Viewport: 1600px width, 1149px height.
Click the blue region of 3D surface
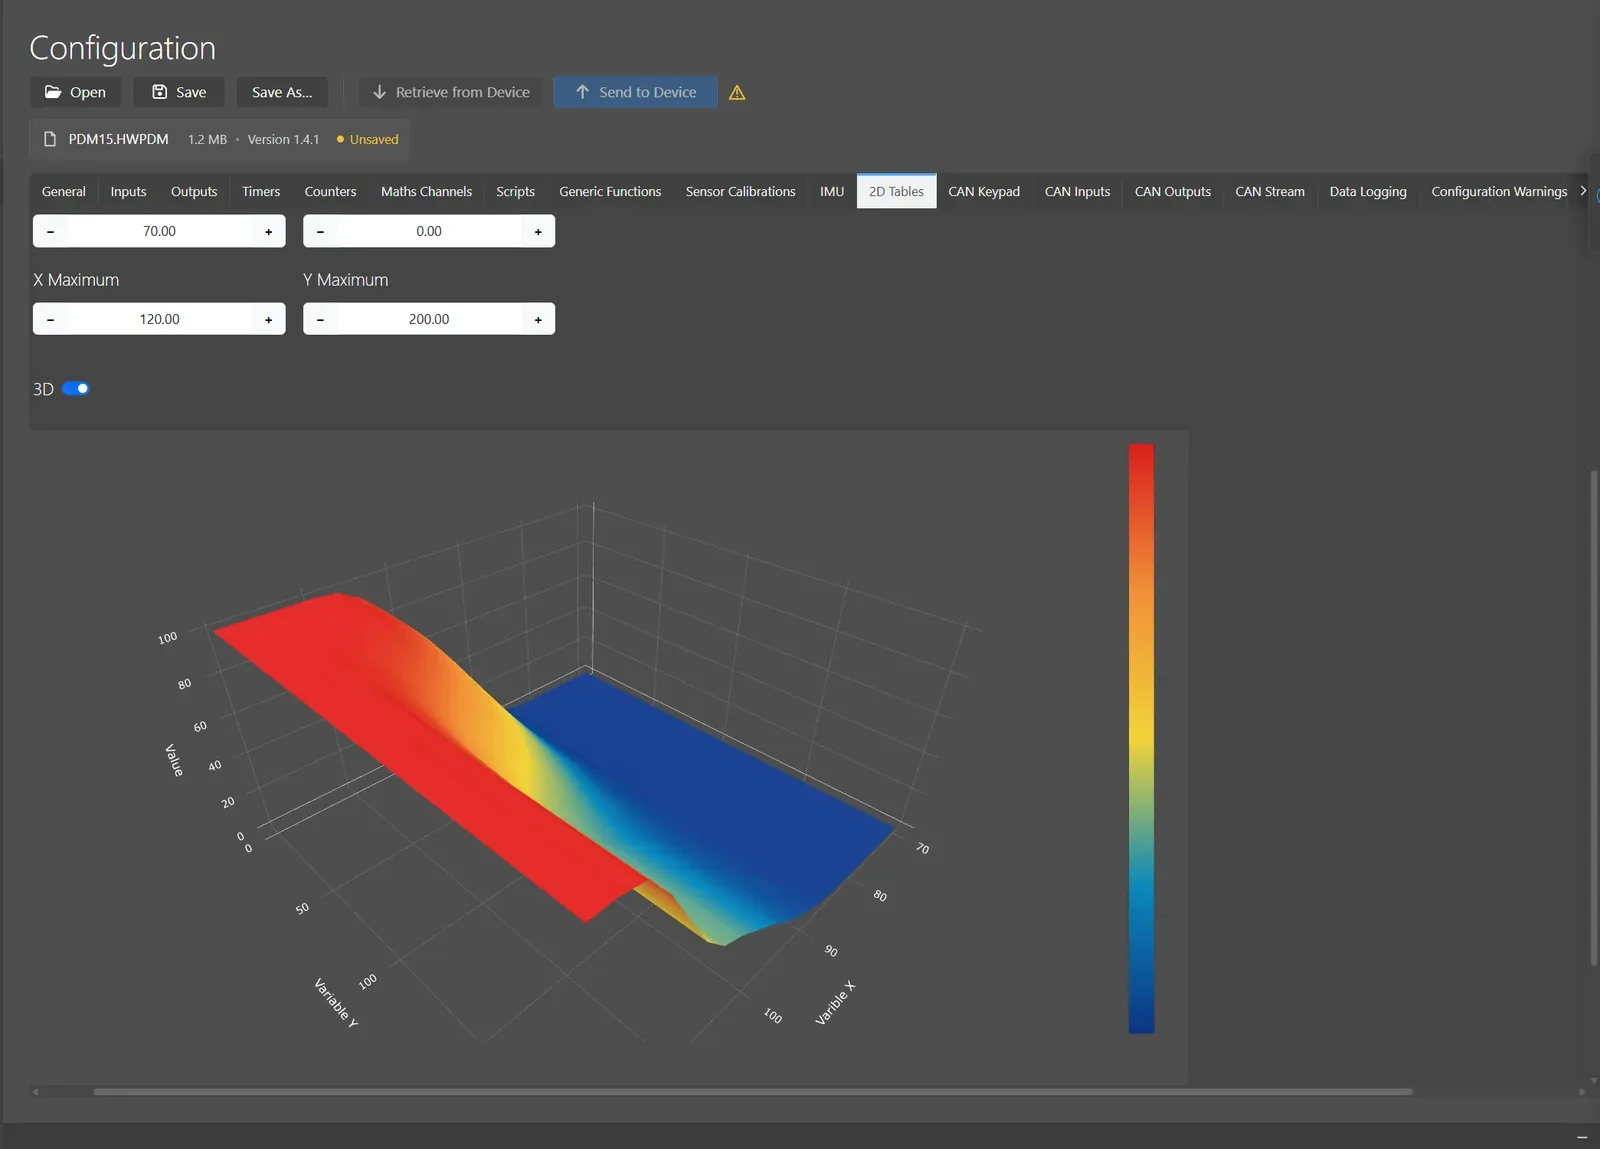pos(720,780)
